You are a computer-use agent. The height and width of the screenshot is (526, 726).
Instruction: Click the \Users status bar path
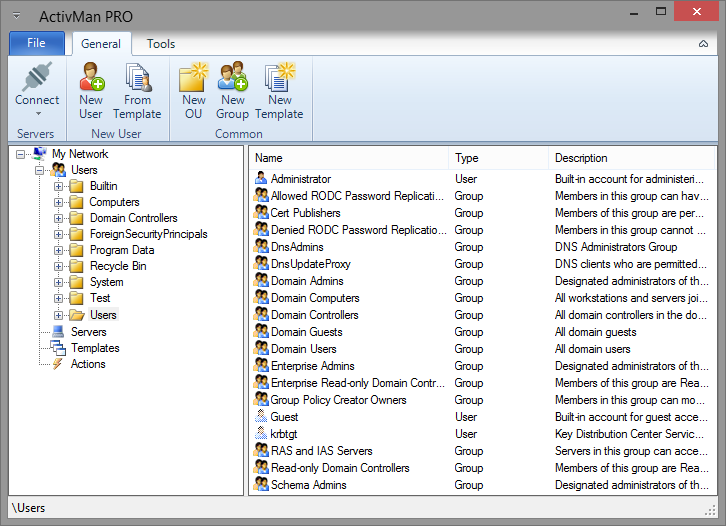click(x=28, y=508)
